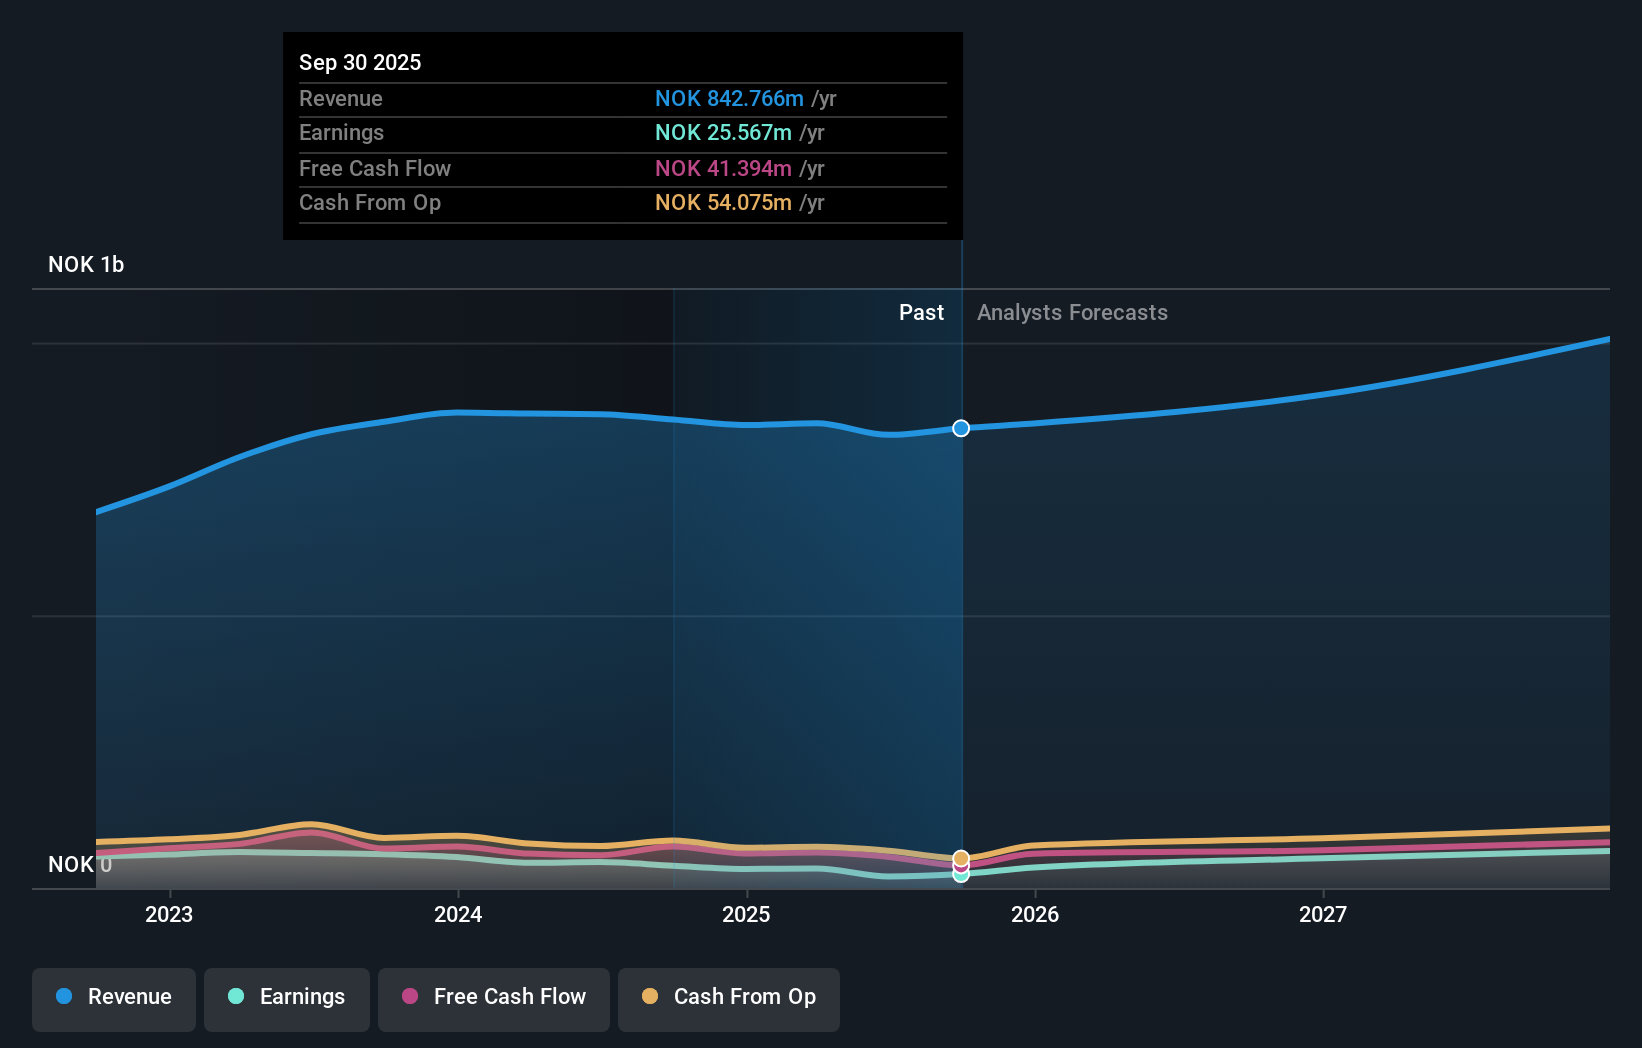Click the orange Cash From Op legend dot
The height and width of the screenshot is (1048, 1642).
(651, 997)
